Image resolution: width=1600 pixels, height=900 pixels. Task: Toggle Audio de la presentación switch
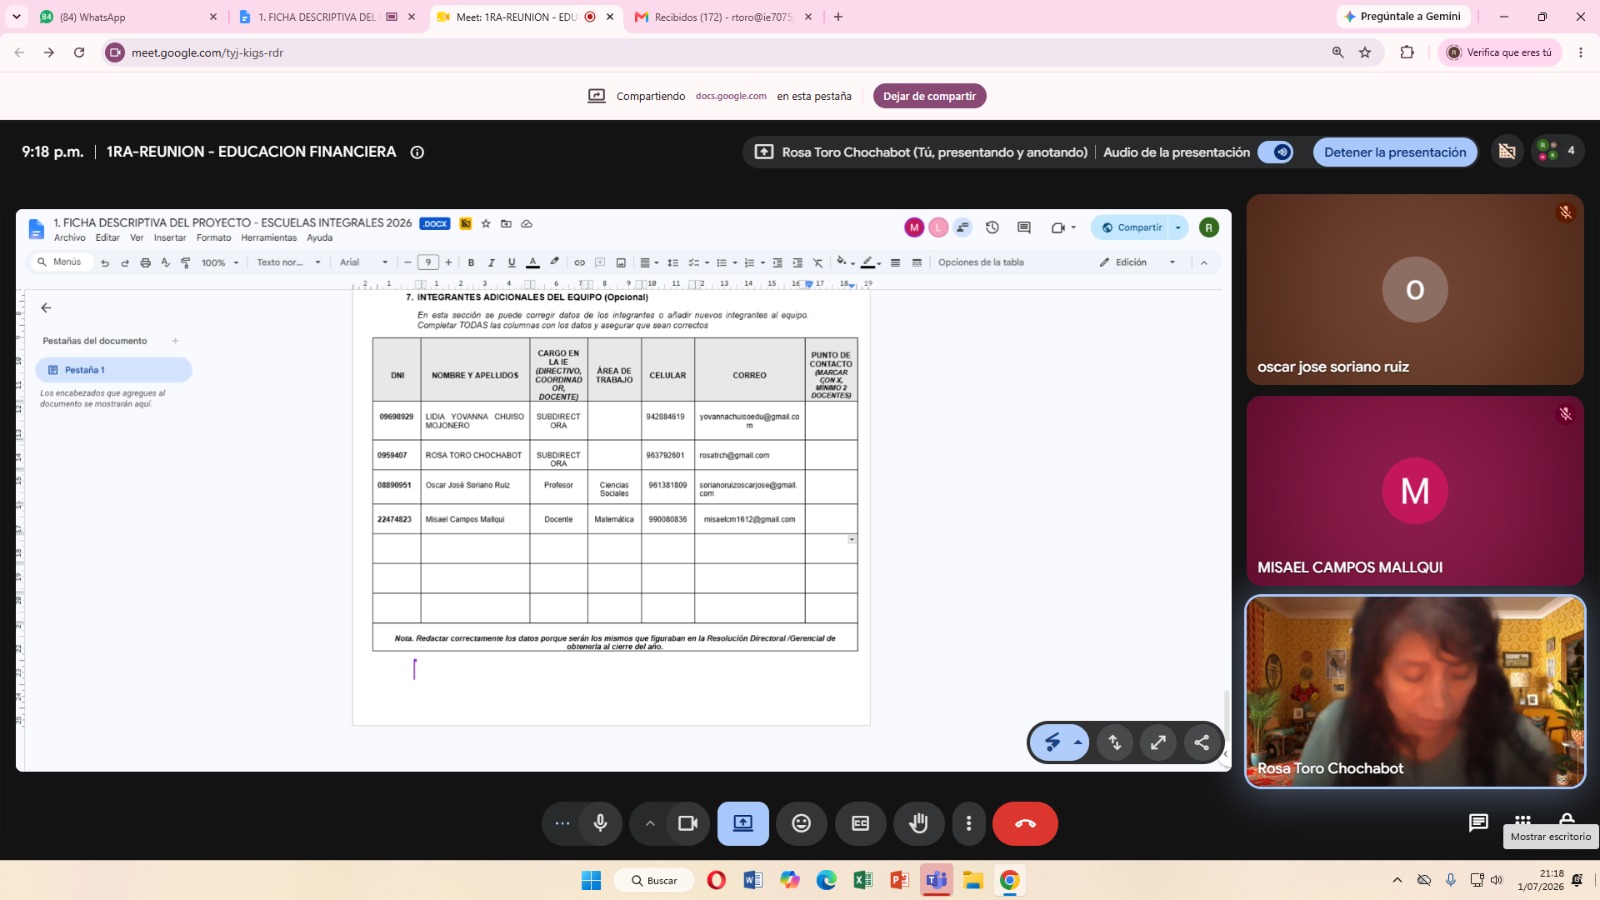(1276, 152)
